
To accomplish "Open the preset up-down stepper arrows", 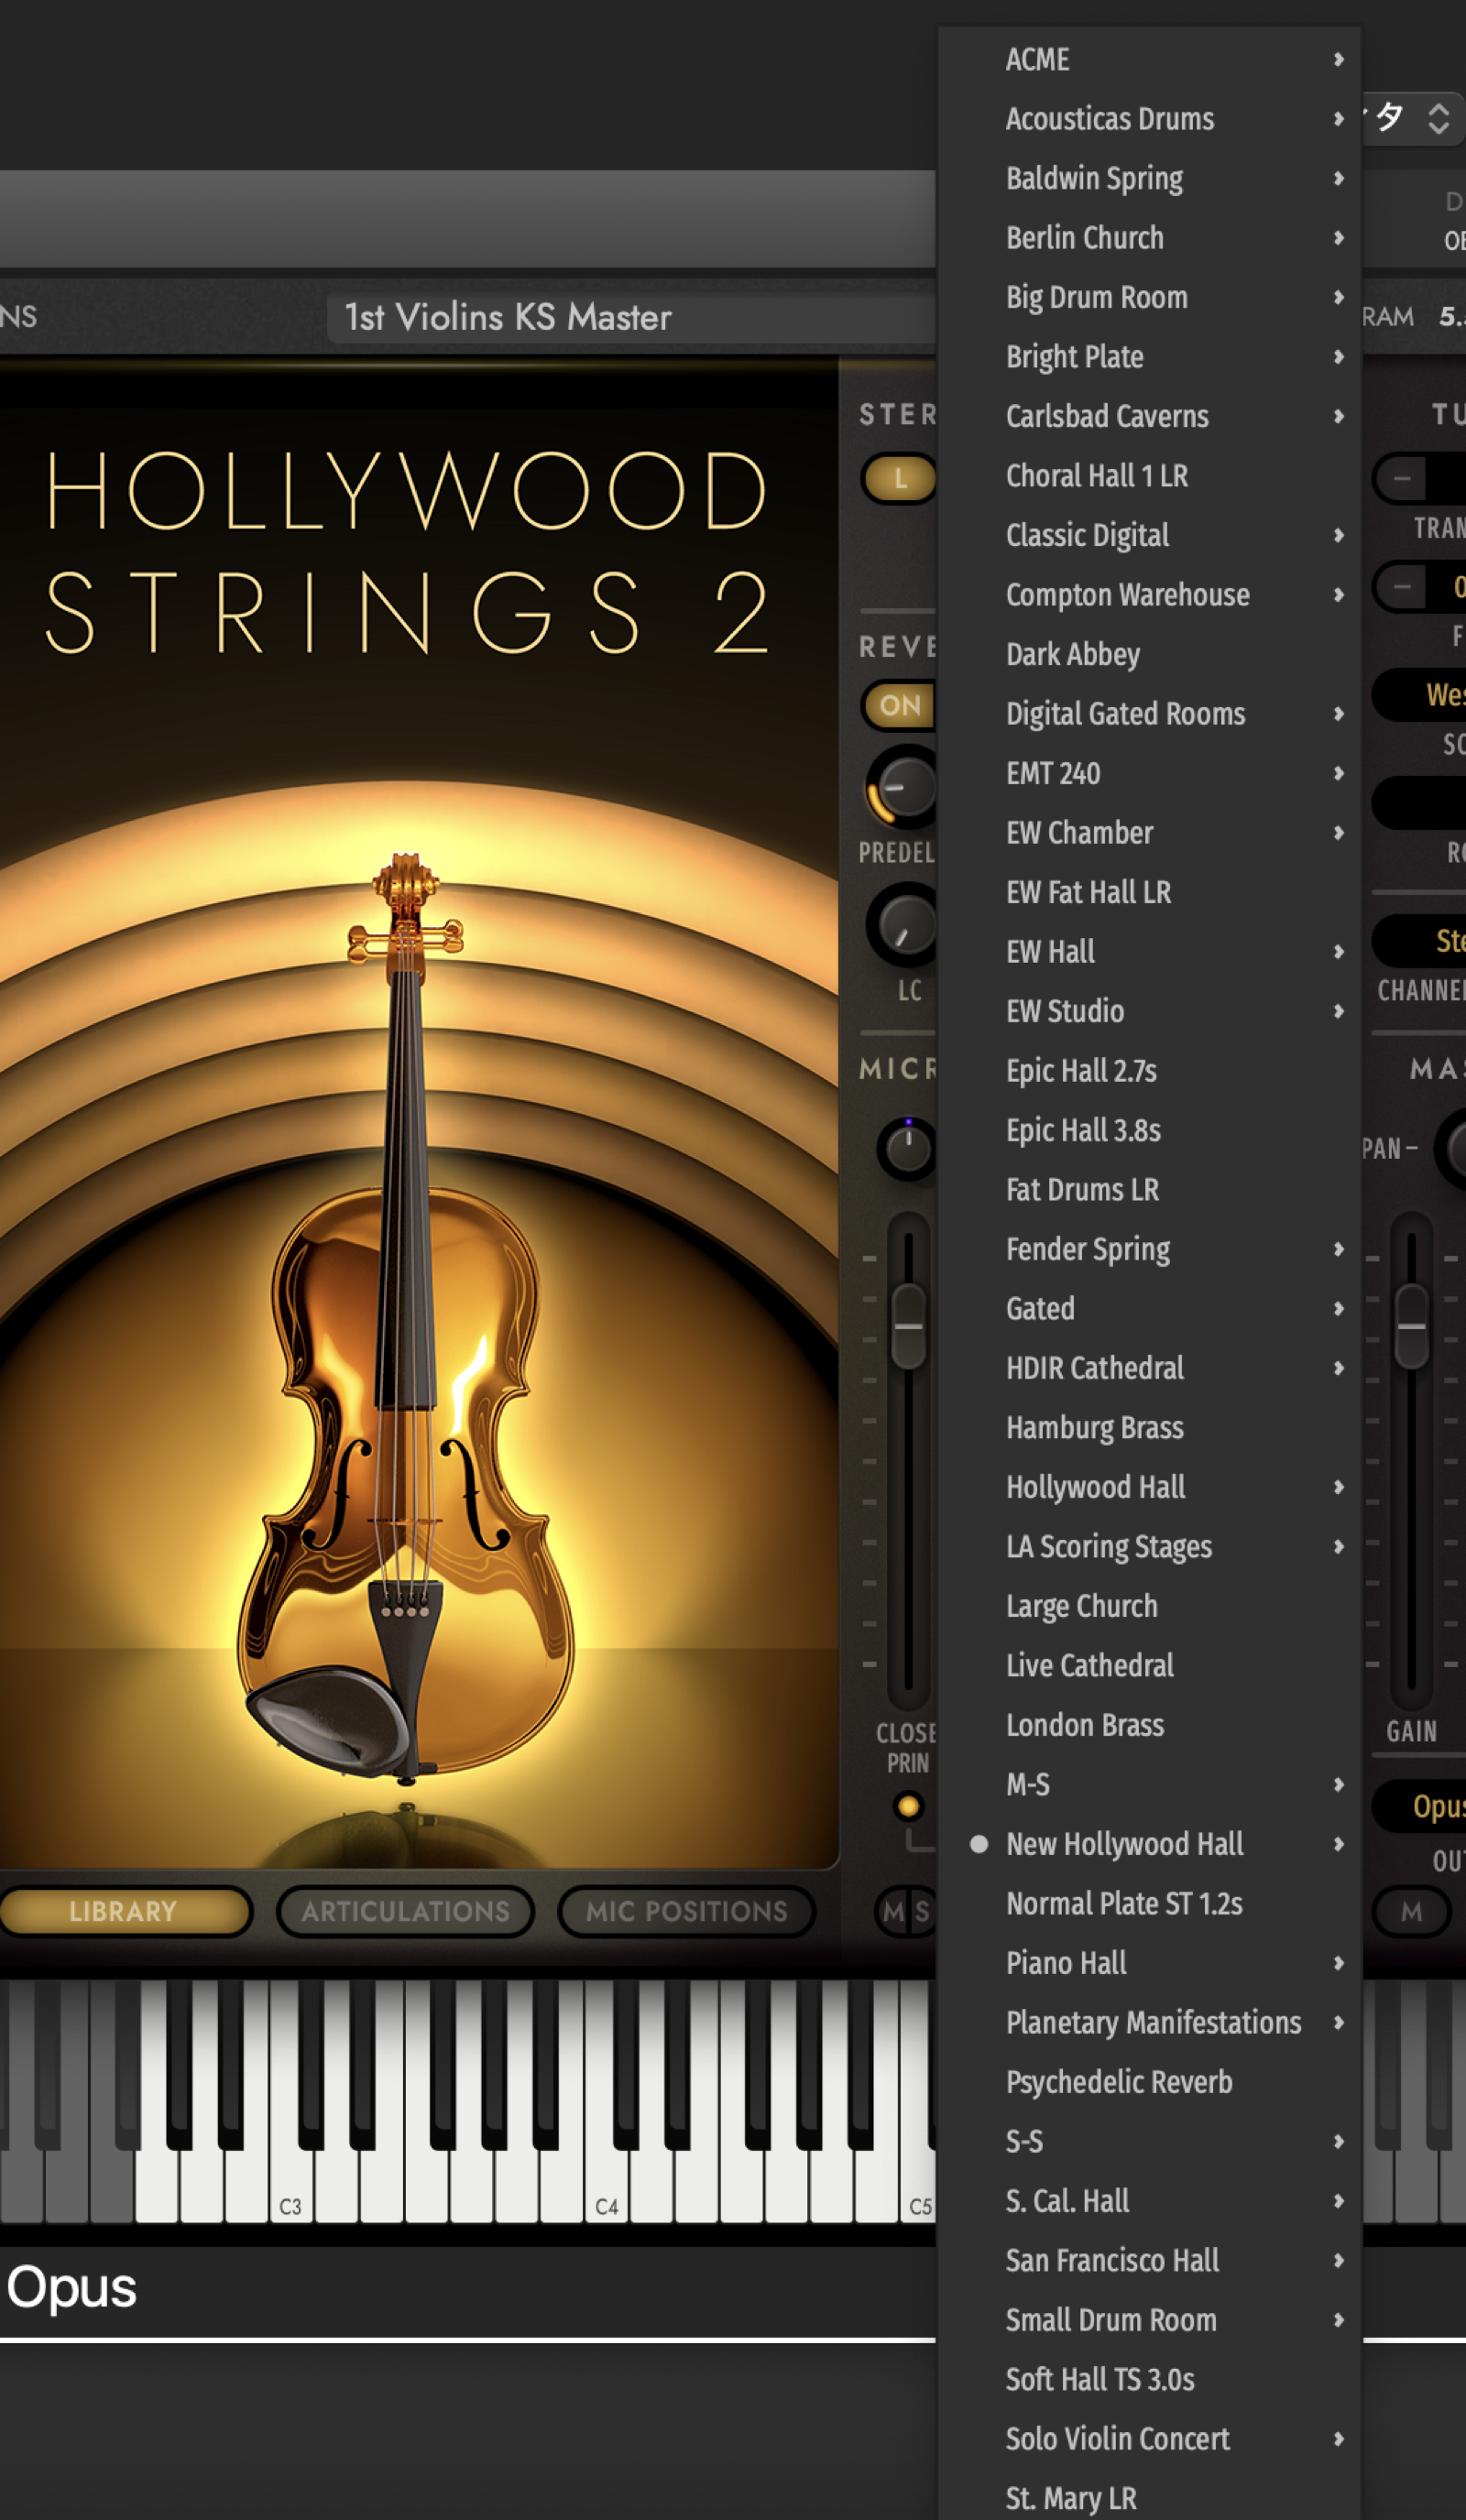I will point(1438,119).
